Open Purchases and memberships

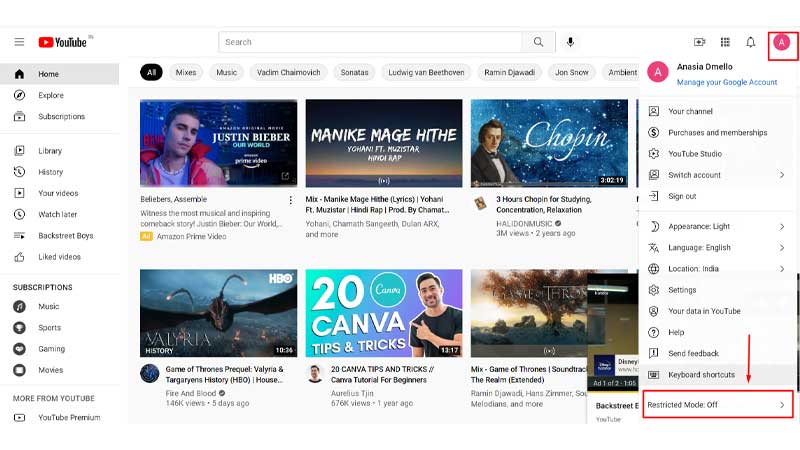pos(717,133)
